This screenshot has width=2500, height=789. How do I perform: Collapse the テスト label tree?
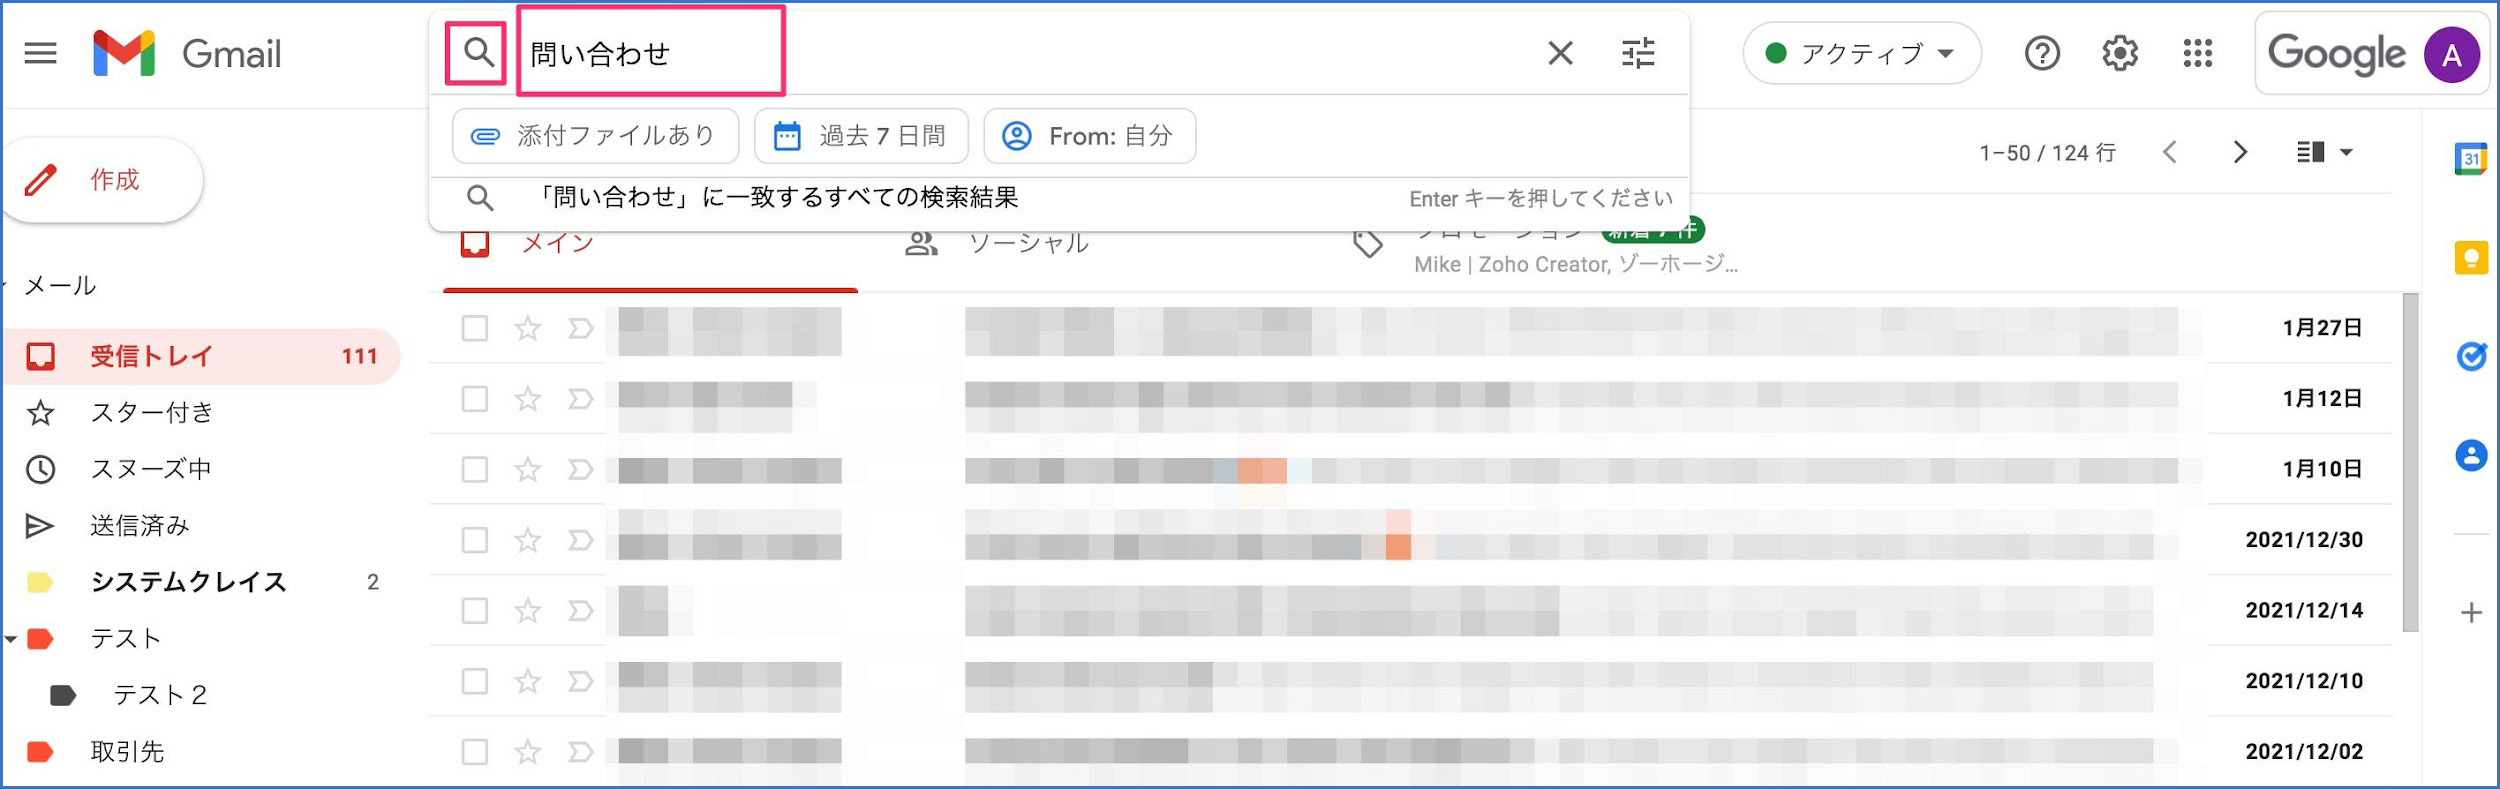11,638
